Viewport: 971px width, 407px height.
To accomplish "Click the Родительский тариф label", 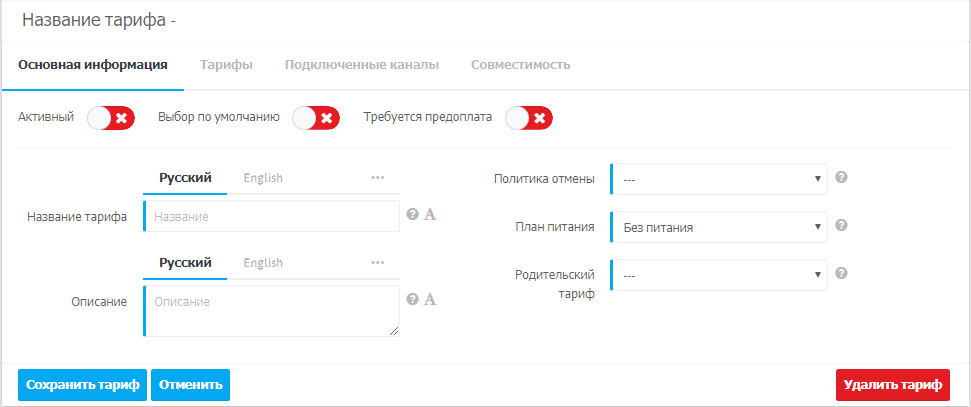I will pos(555,284).
